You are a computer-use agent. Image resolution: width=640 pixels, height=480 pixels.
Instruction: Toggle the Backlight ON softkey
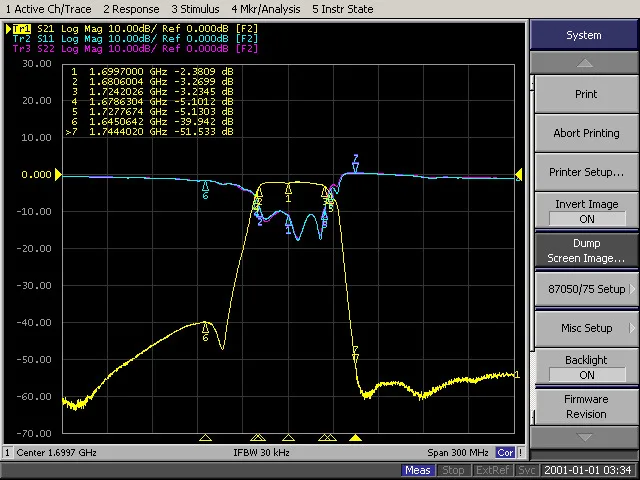(586, 367)
